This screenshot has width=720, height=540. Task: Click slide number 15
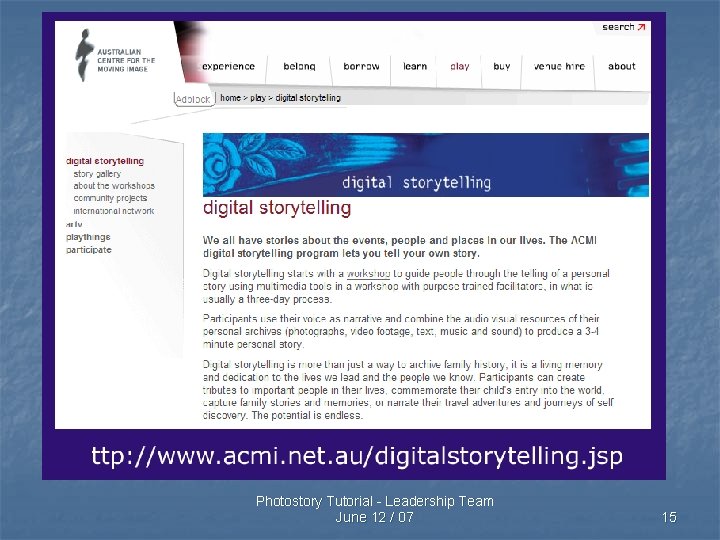tap(669, 517)
